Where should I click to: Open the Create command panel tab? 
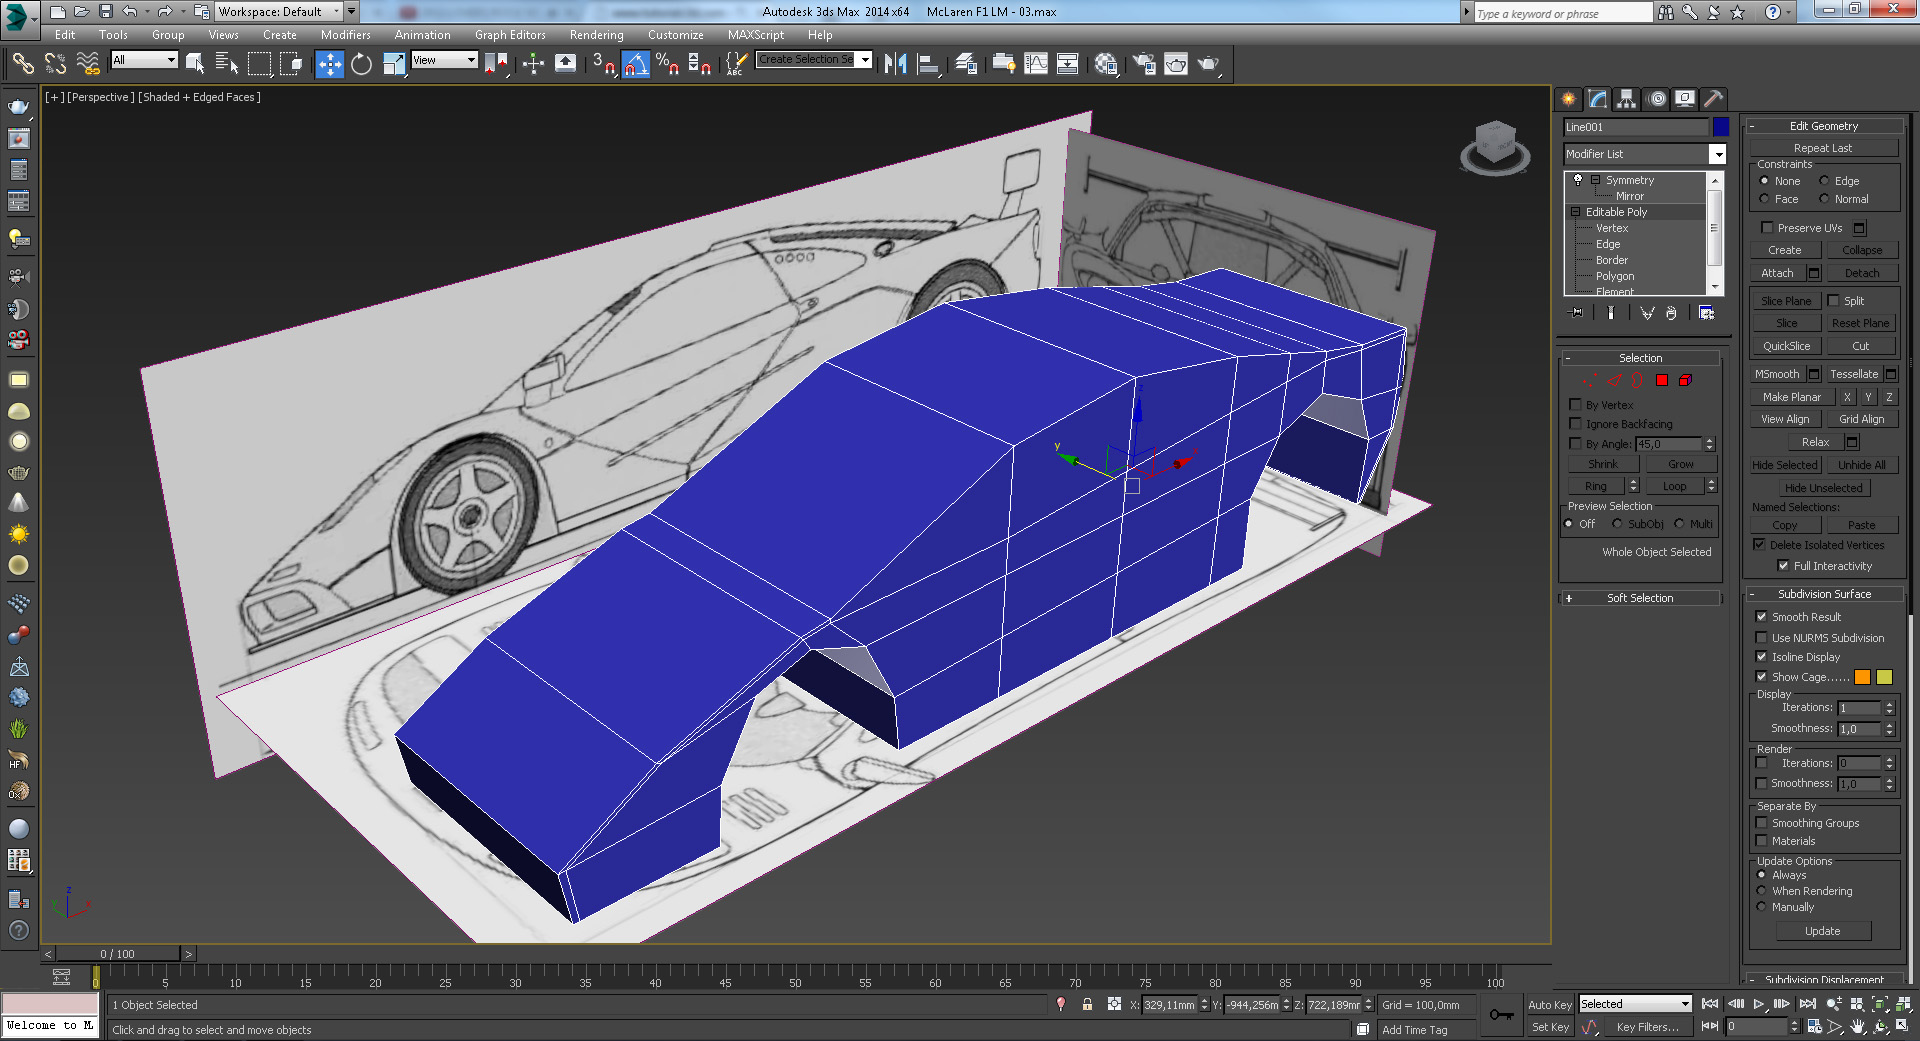tap(1568, 99)
